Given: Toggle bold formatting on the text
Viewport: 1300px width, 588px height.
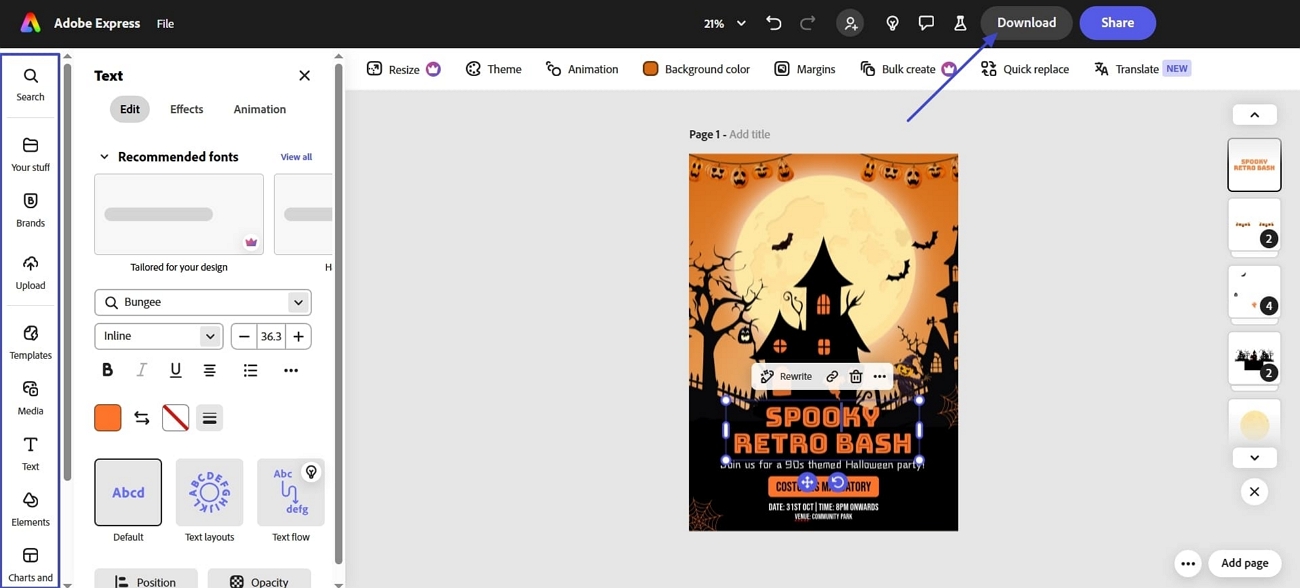Looking at the screenshot, I should [107, 370].
